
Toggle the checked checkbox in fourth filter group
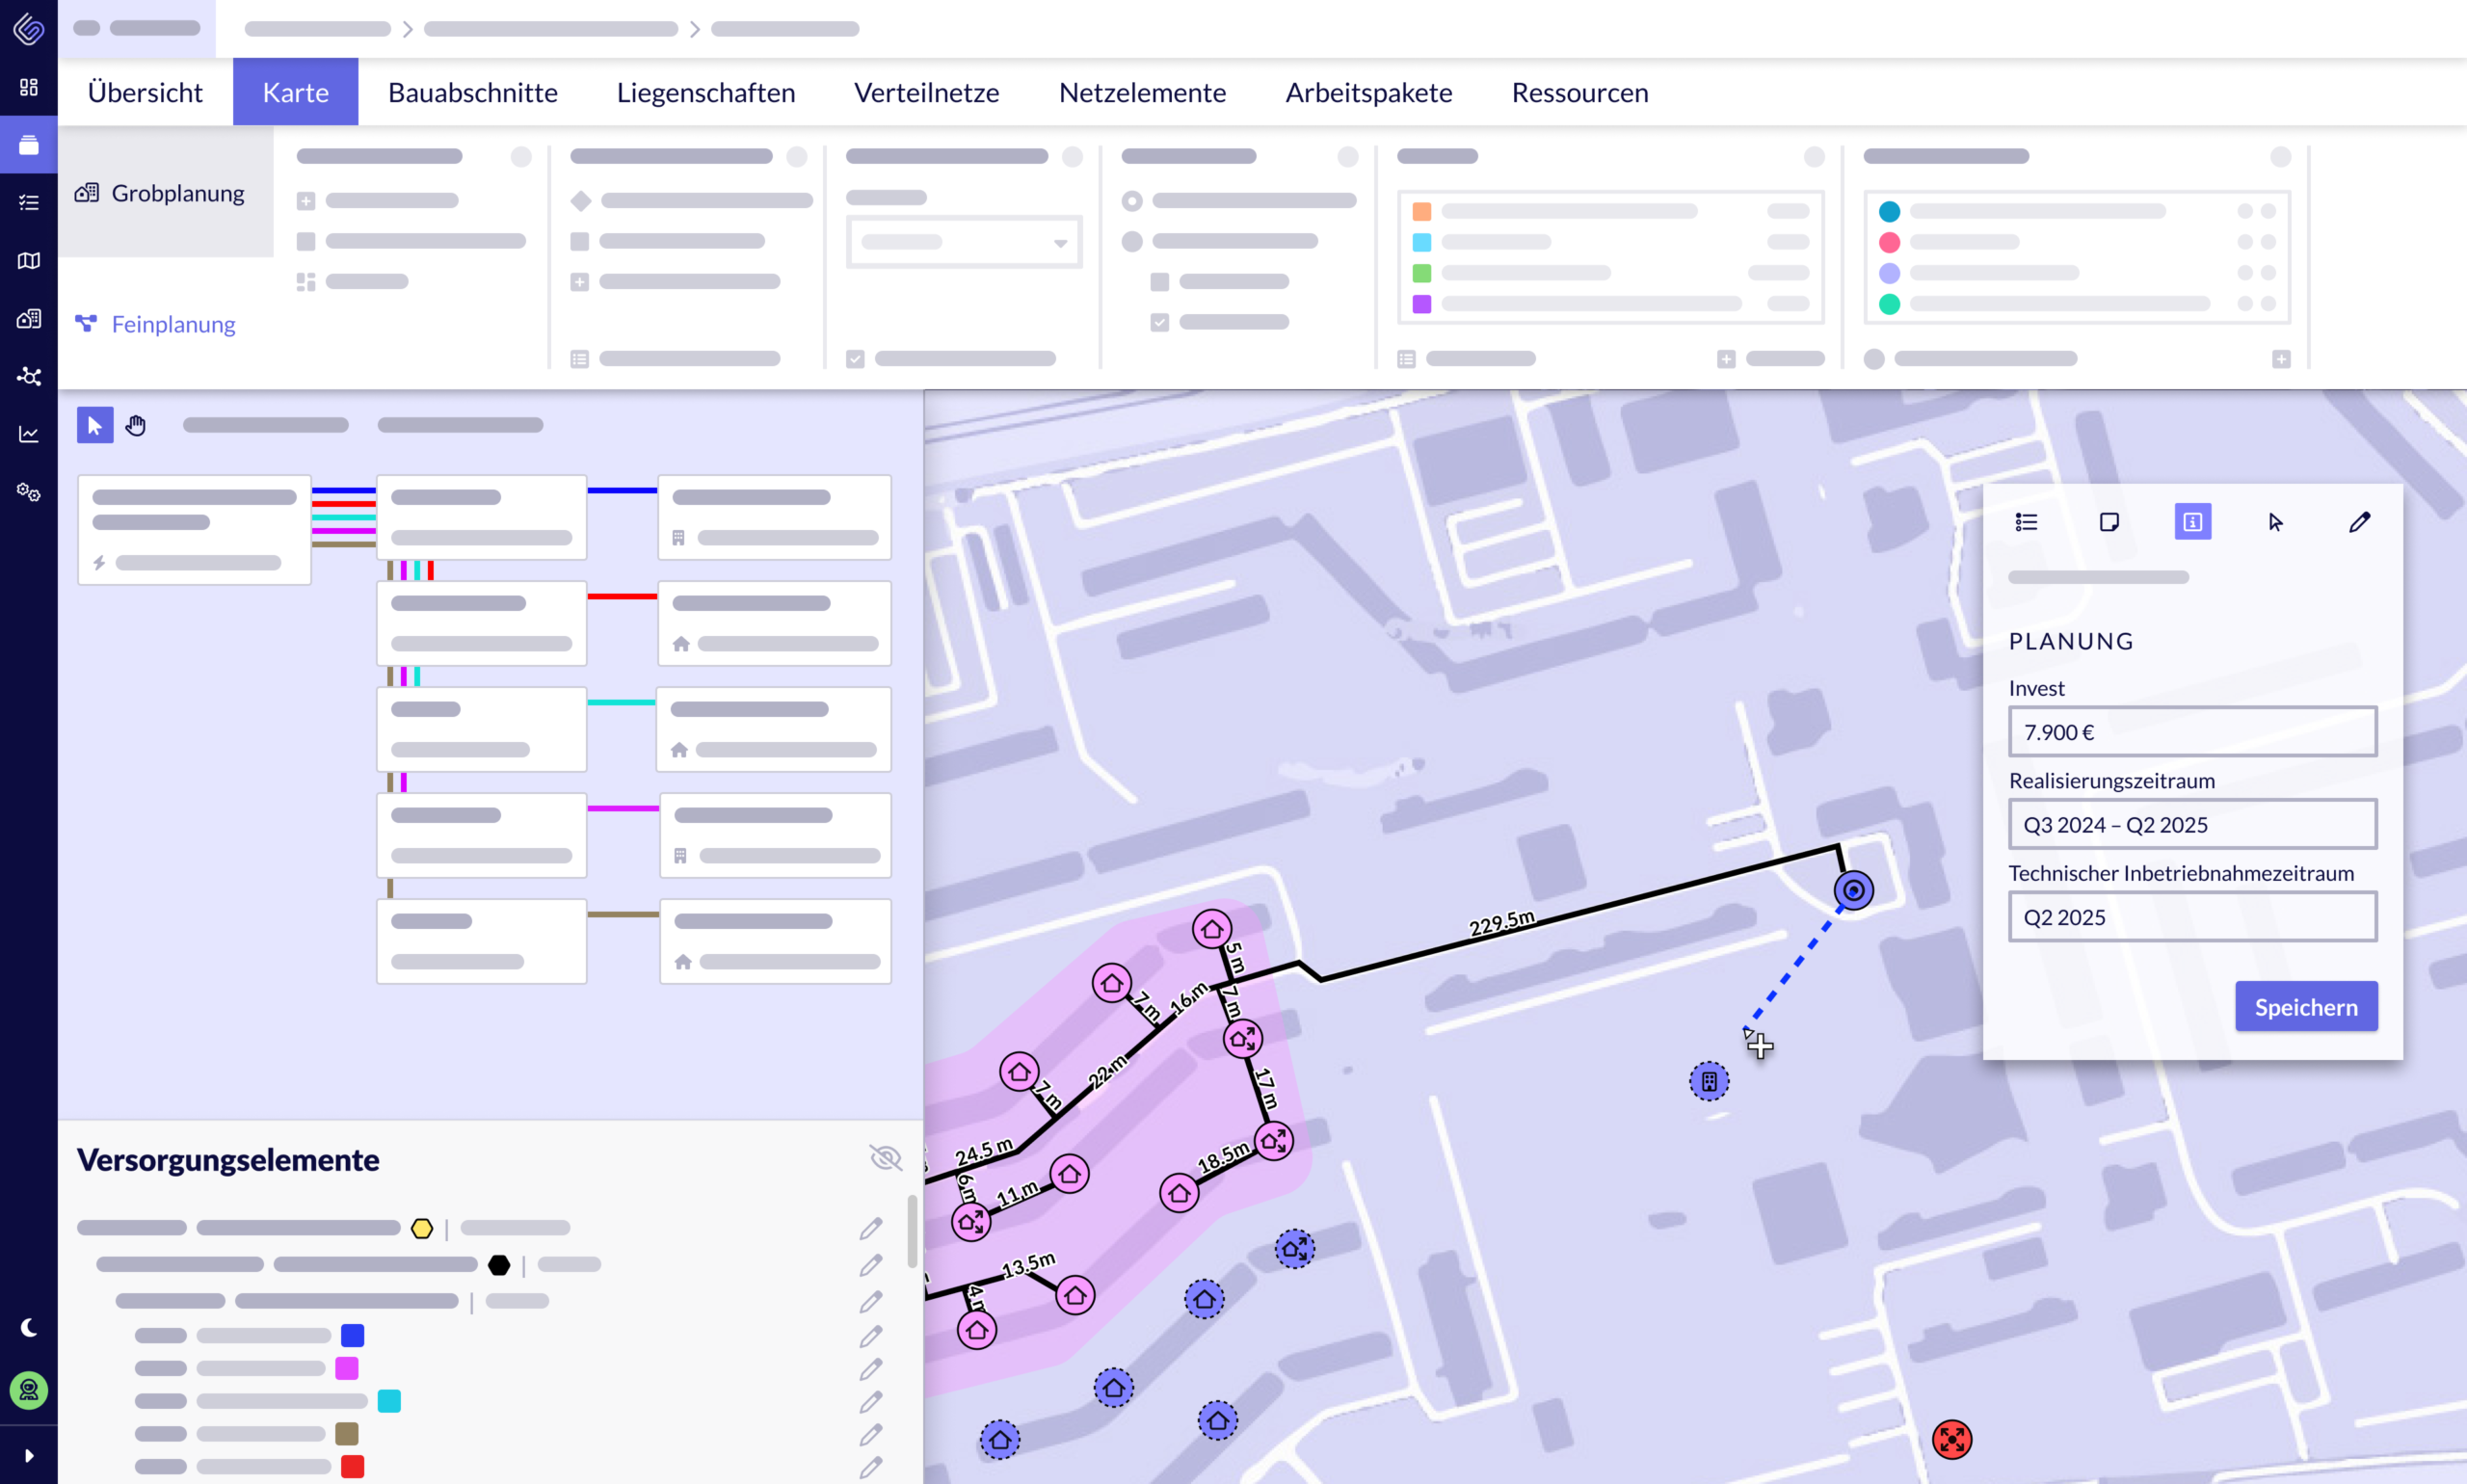point(1159,322)
